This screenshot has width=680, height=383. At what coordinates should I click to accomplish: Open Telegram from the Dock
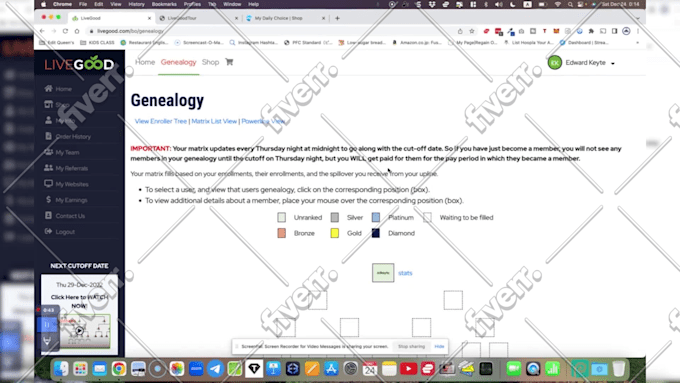coord(215,369)
